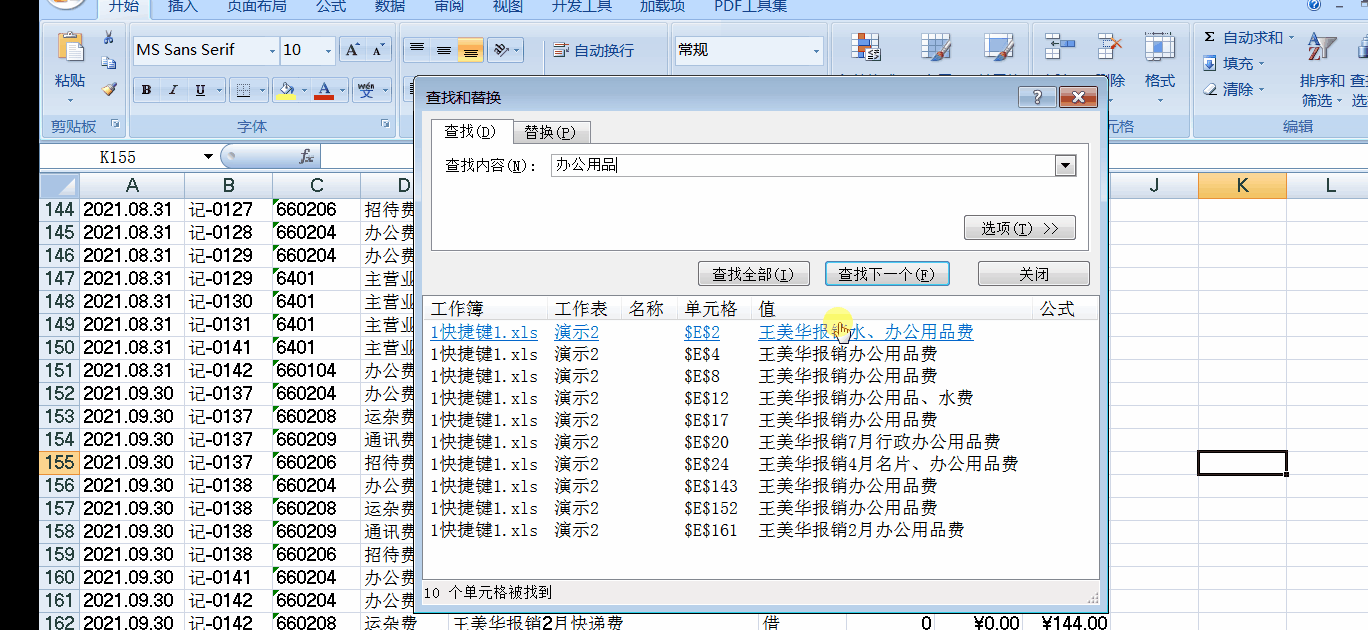Select the $E$143 search result row
1368x630 pixels.
click(x=710, y=486)
